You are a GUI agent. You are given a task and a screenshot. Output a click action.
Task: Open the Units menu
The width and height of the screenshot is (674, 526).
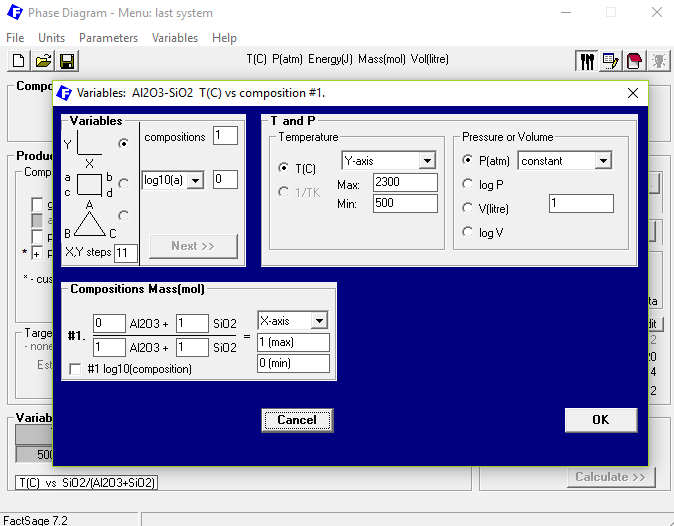coord(52,38)
